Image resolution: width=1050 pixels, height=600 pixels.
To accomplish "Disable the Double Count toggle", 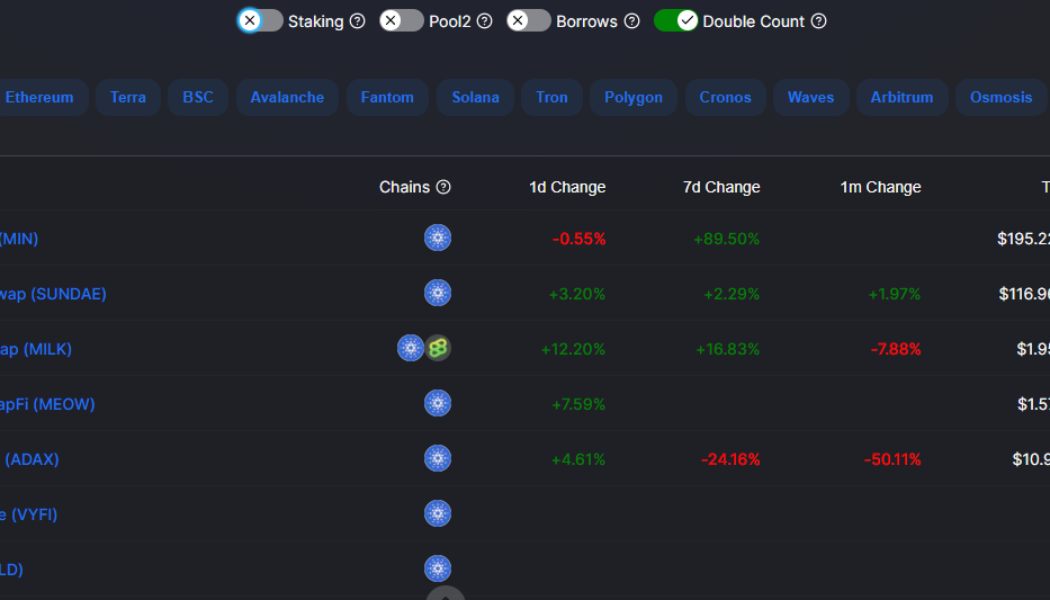I will [675, 21].
